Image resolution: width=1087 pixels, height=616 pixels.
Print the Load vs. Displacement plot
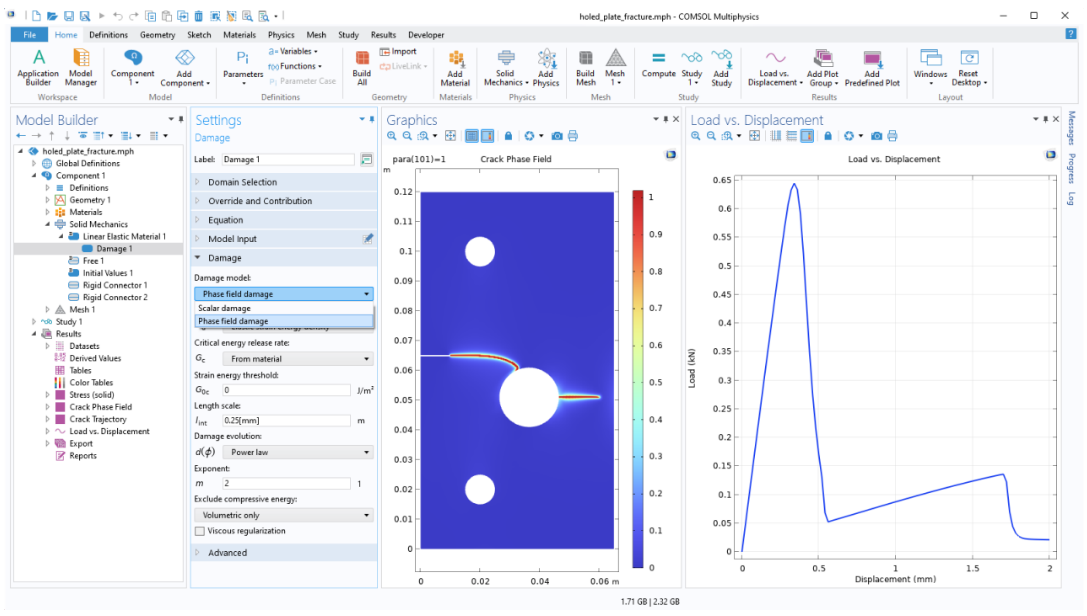click(x=893, y=137)
